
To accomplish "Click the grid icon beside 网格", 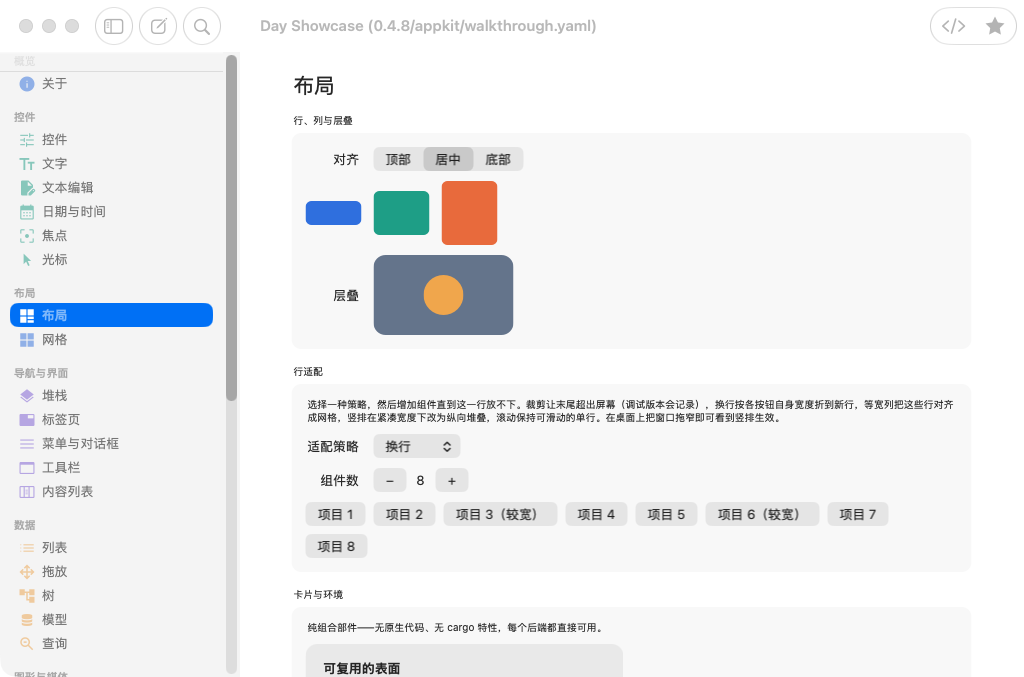I will coord(27,340).
